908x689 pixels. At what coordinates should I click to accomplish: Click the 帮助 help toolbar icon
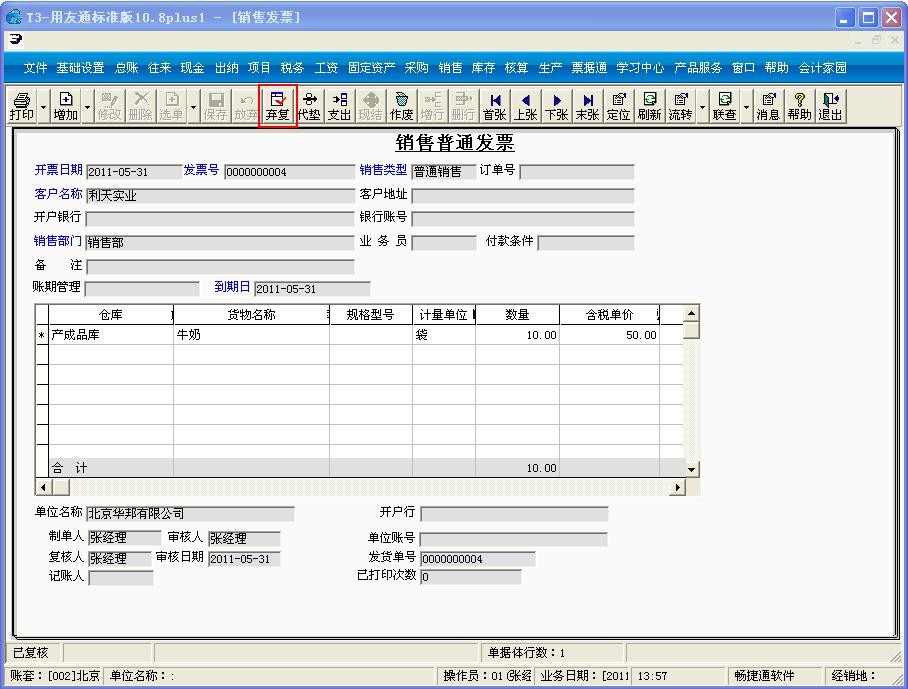799,106
